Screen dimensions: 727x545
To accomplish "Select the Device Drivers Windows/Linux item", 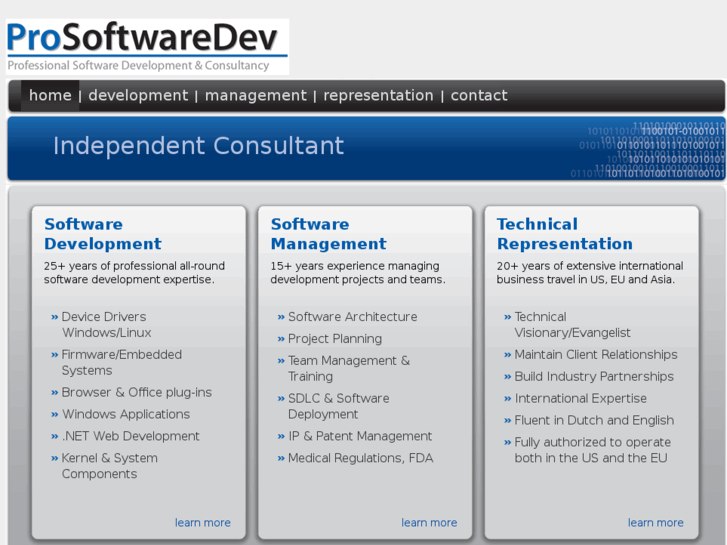I will [107, 325].
